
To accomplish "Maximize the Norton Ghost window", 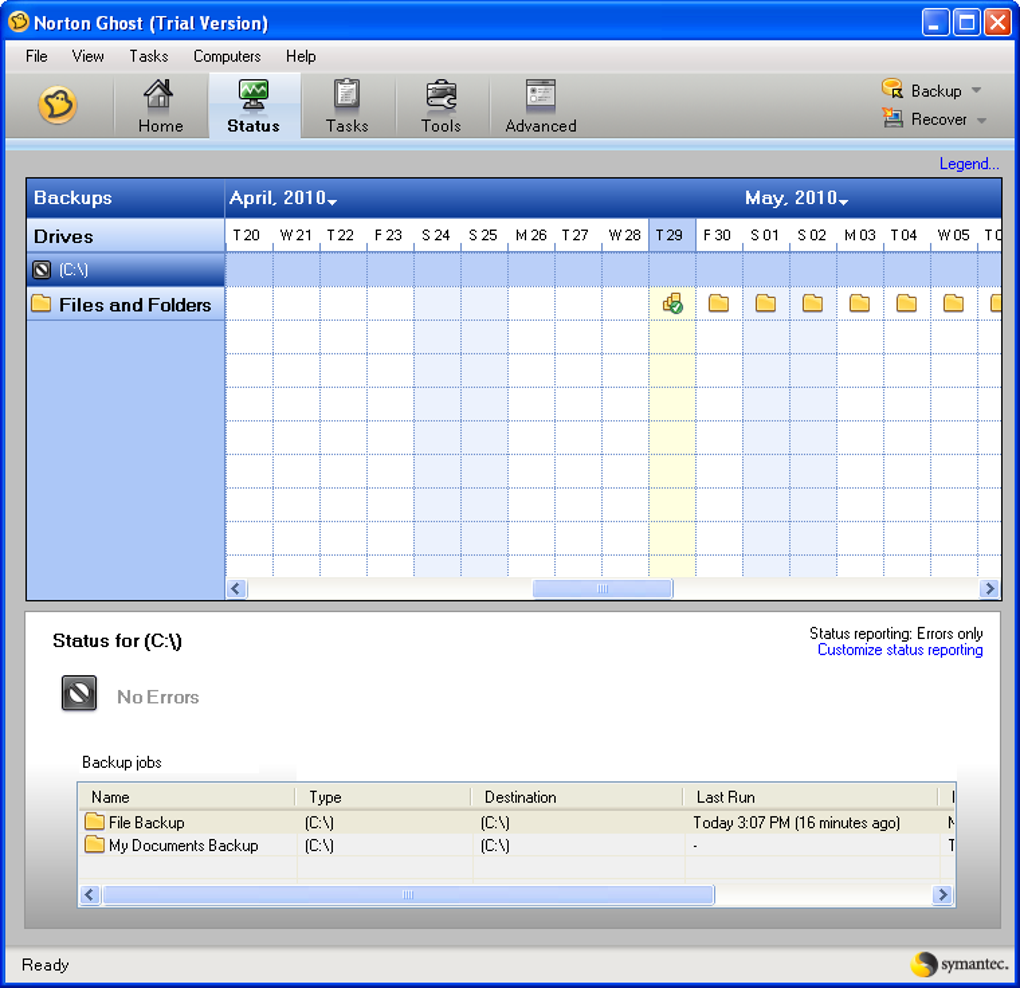I will (x=967, y=23).
